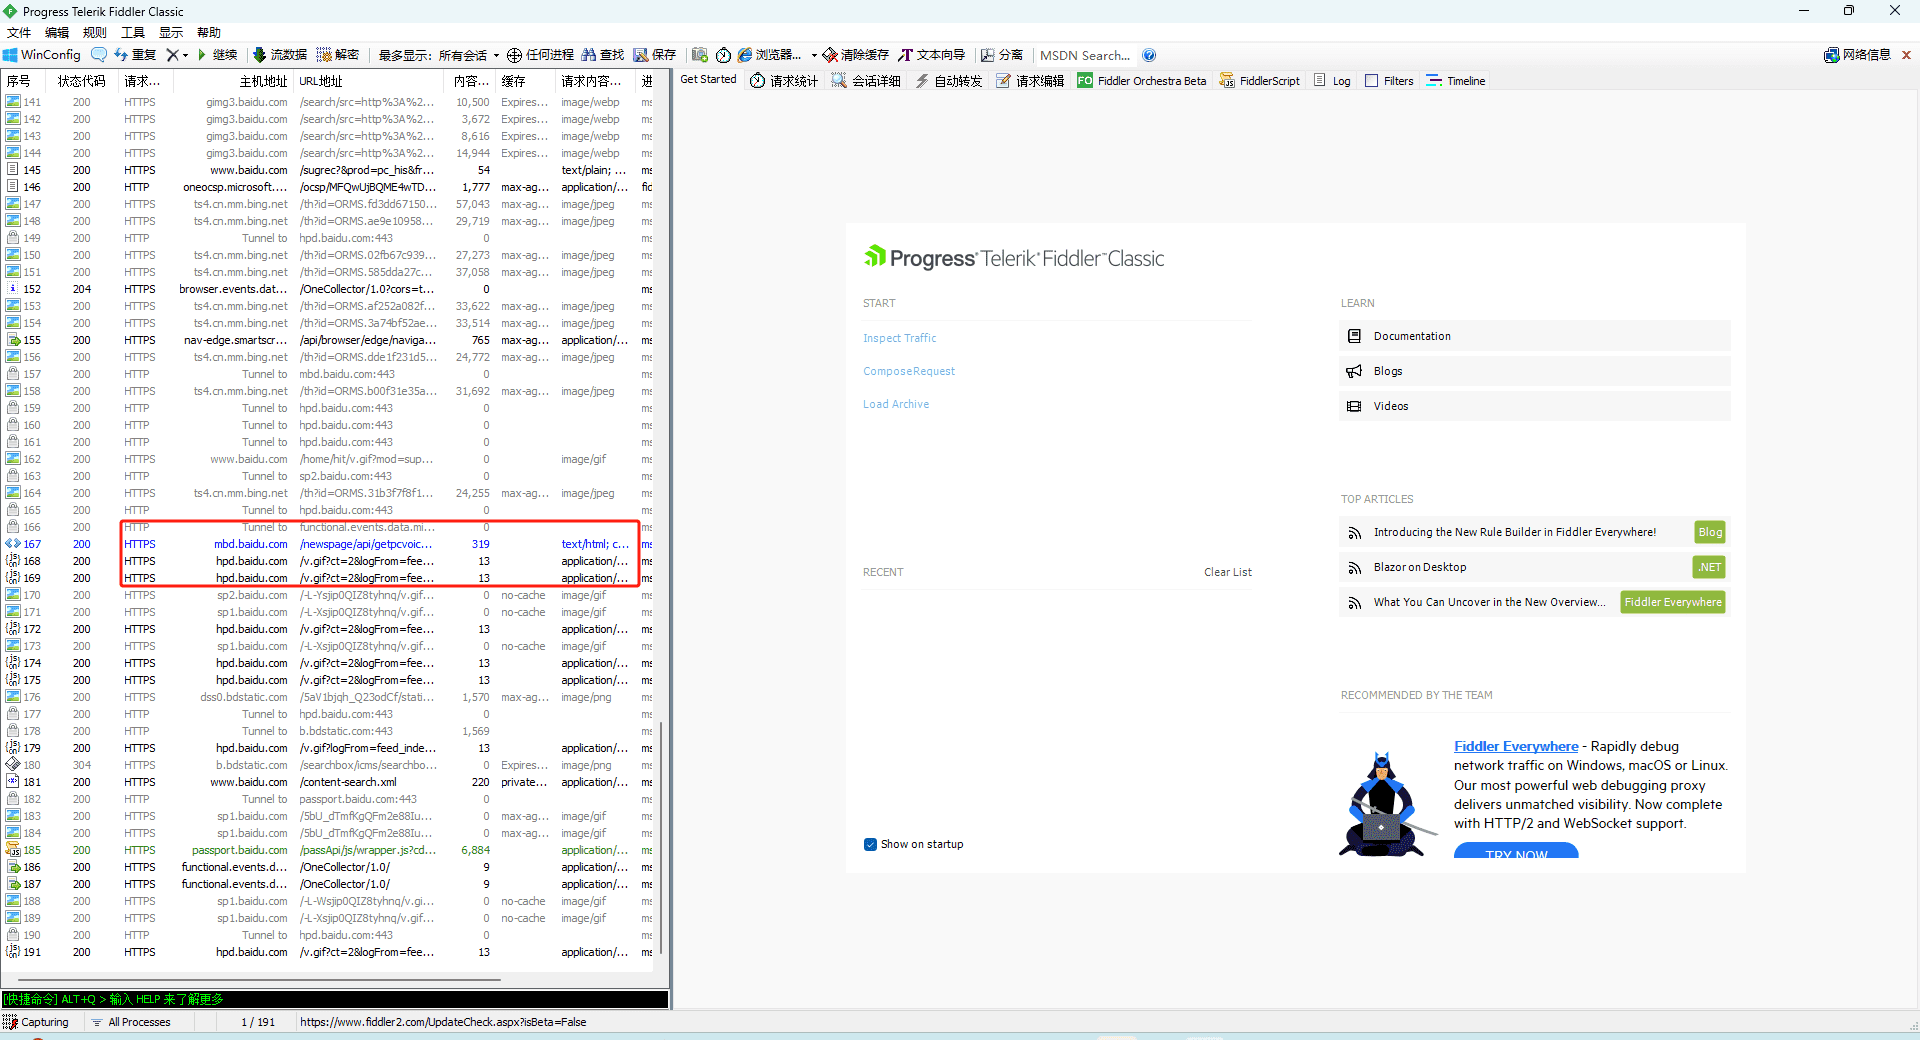Sort by 状态代码 column header
Viewport: 1920px width, 1040px height.
(x=81, y=81)
